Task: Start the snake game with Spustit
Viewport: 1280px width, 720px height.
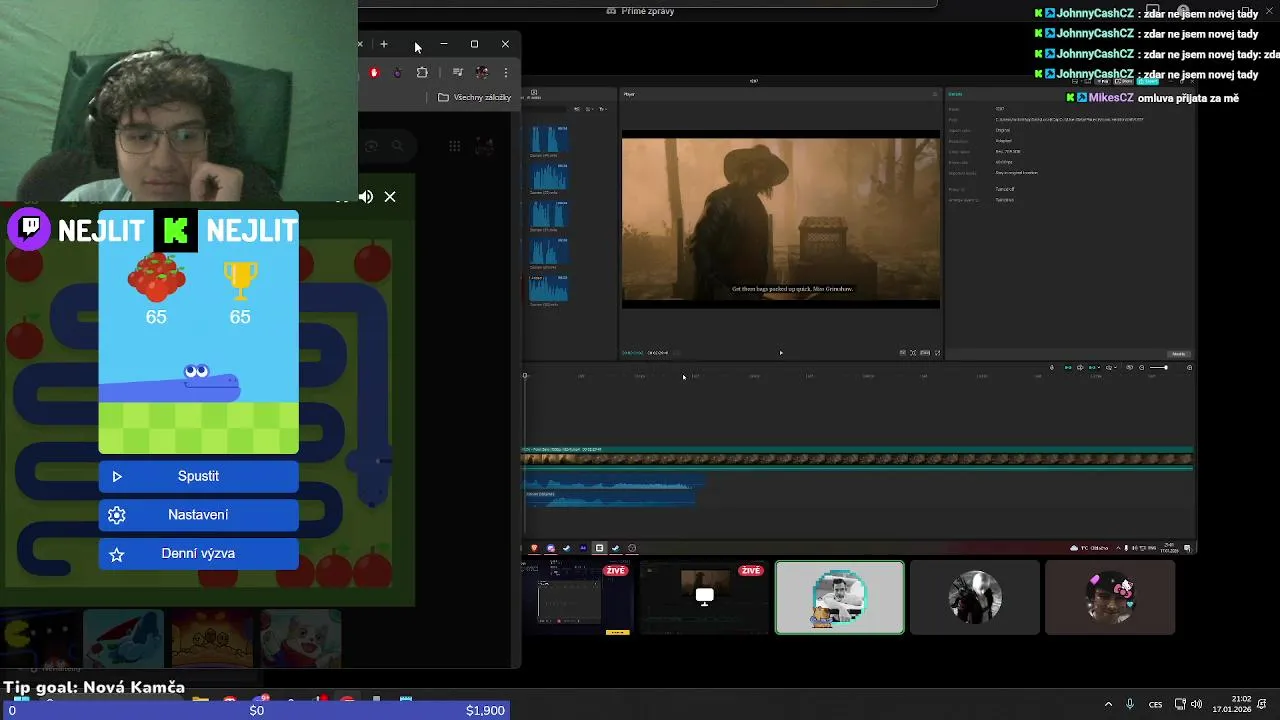Action: pyautogui.click(x=198, y=476)
